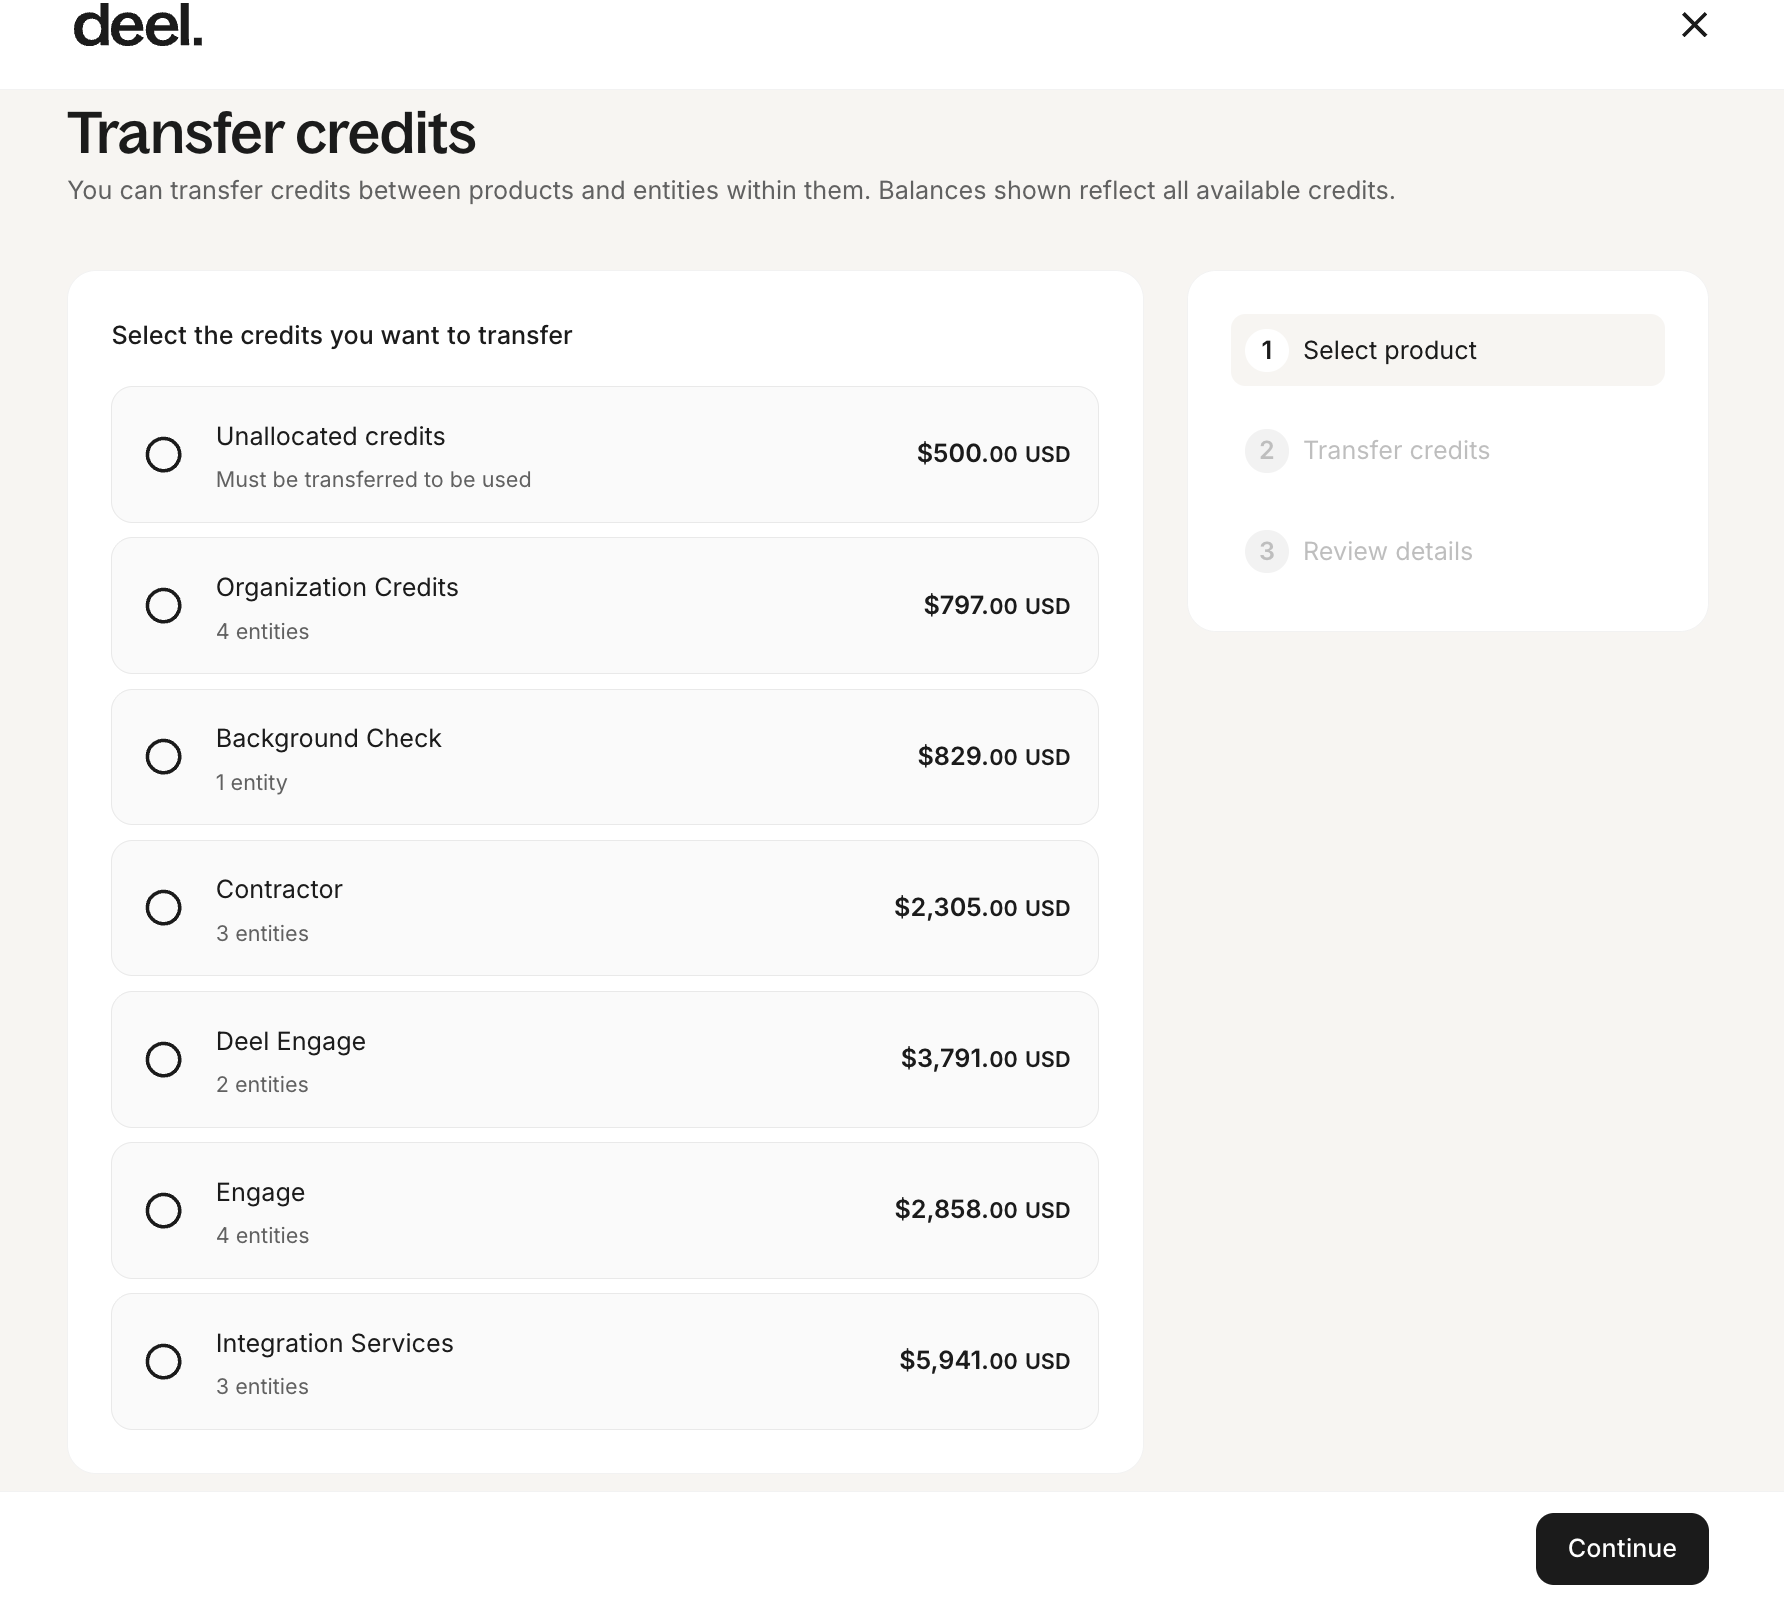Click the $5,941.00 USD Integration Services balance
The height and width of the screenshot is (1598, 1784).
(984, 1361)
